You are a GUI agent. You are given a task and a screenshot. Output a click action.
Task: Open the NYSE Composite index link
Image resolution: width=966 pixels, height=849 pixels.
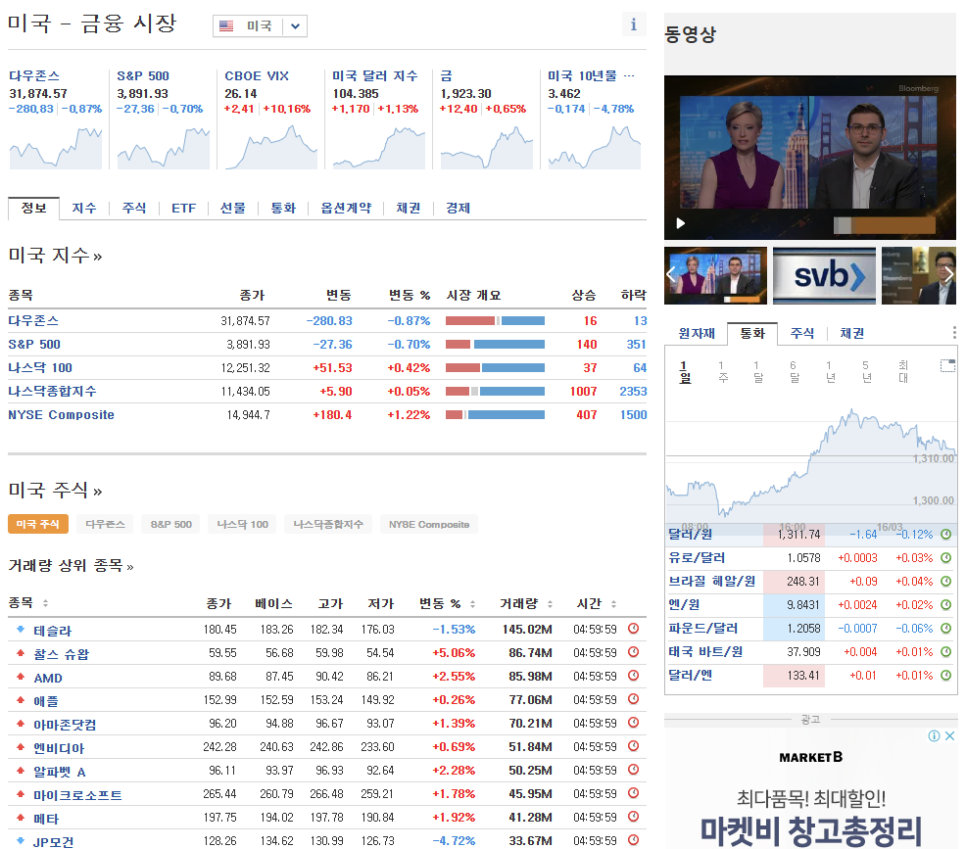(61, 415)
